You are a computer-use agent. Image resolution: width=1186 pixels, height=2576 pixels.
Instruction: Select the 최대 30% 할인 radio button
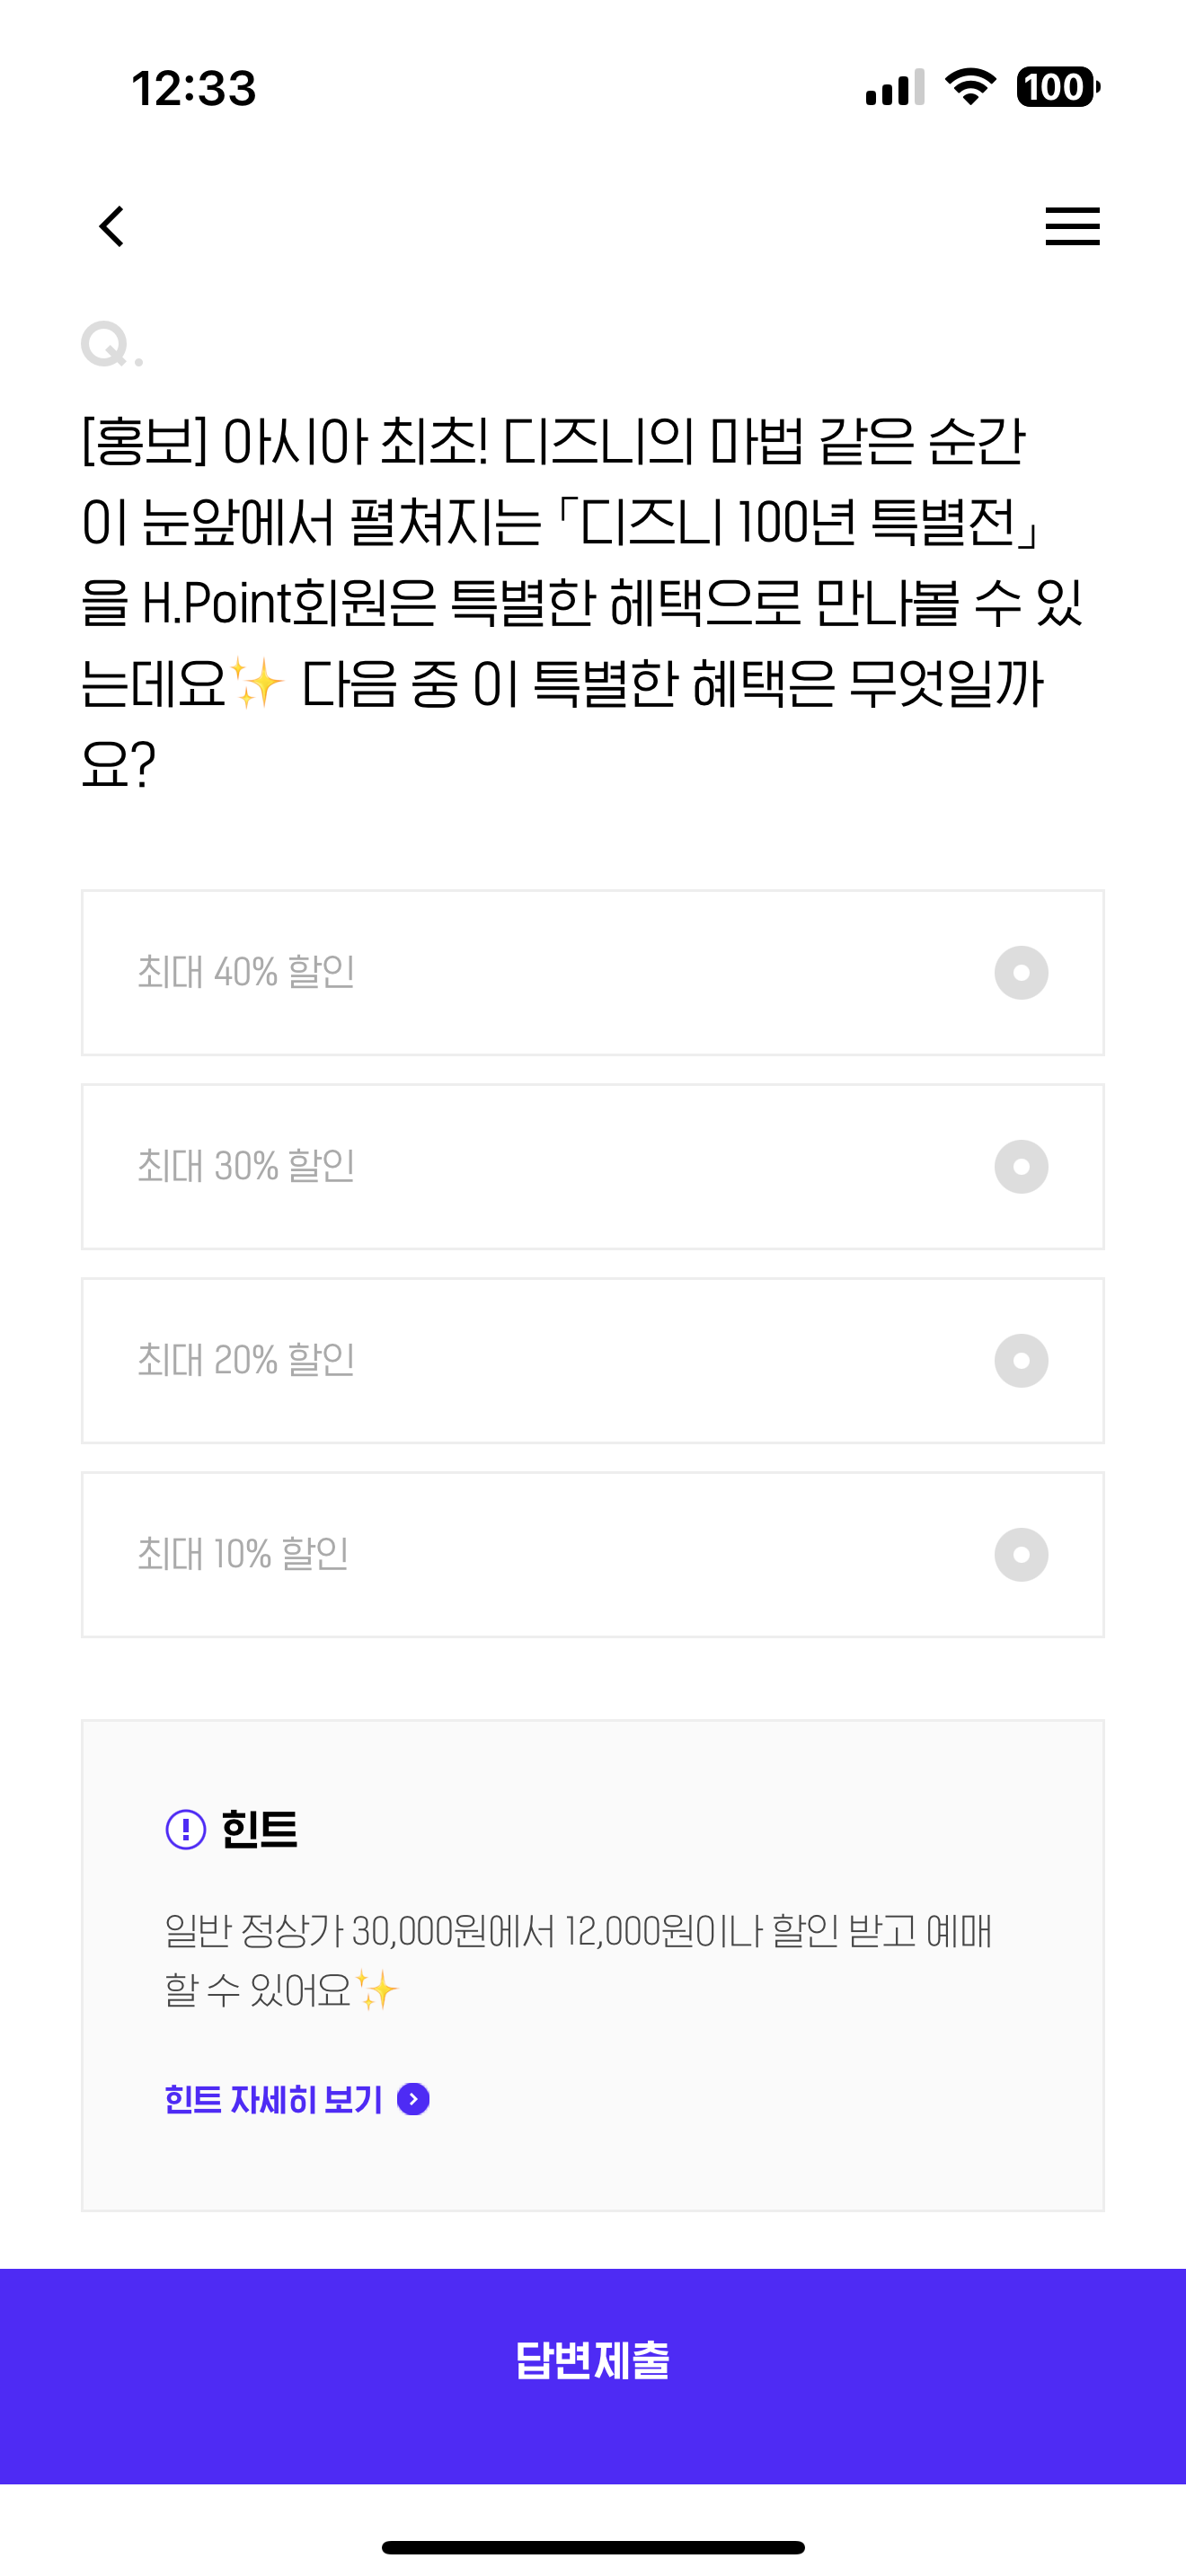pos(1021,1166)
